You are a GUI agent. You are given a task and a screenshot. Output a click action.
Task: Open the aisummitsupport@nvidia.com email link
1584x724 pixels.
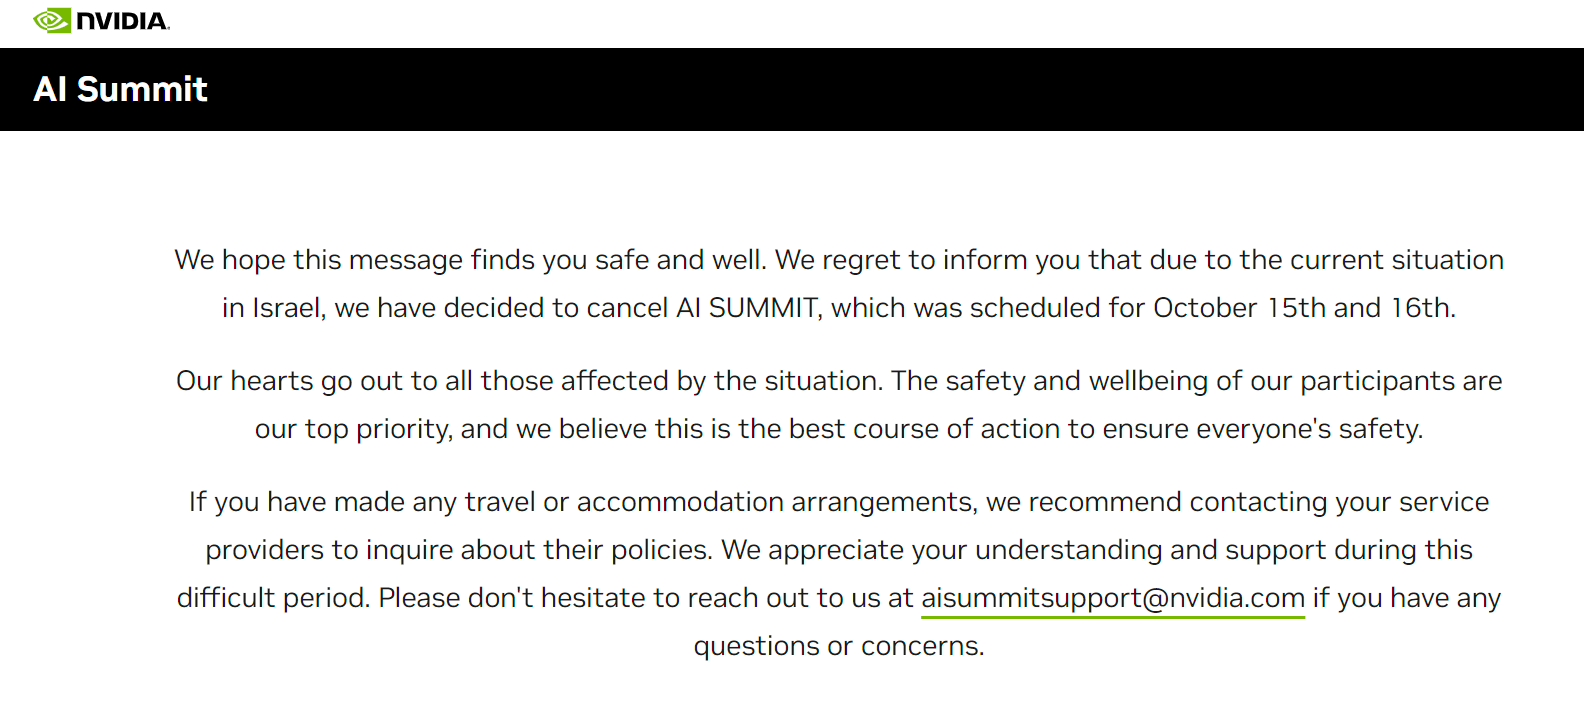click(1113, 598)
